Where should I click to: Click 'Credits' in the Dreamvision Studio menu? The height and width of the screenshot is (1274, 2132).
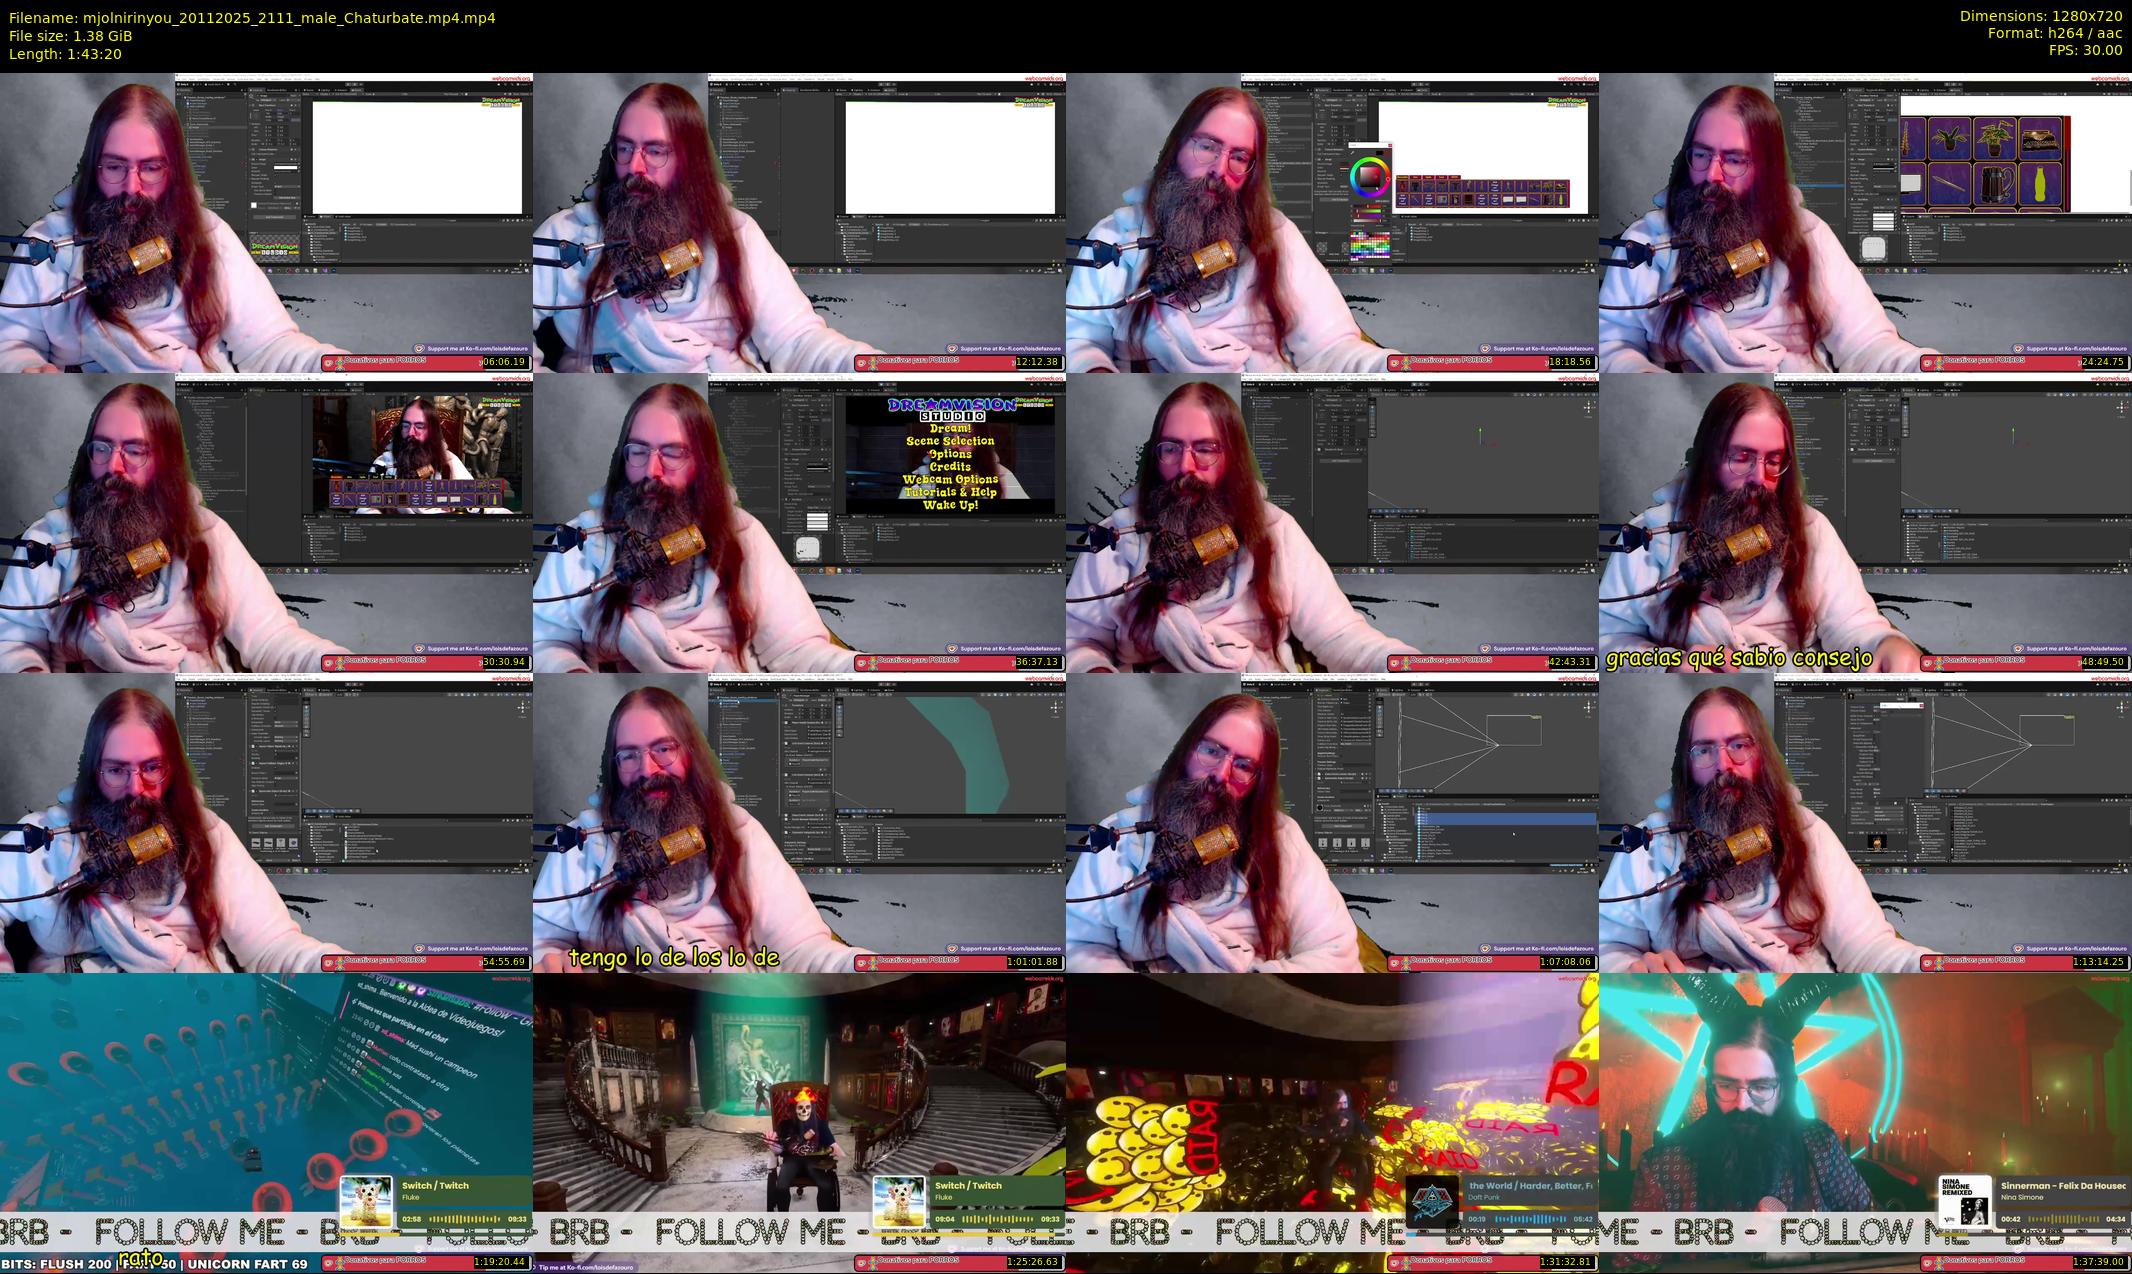(950, 467)
